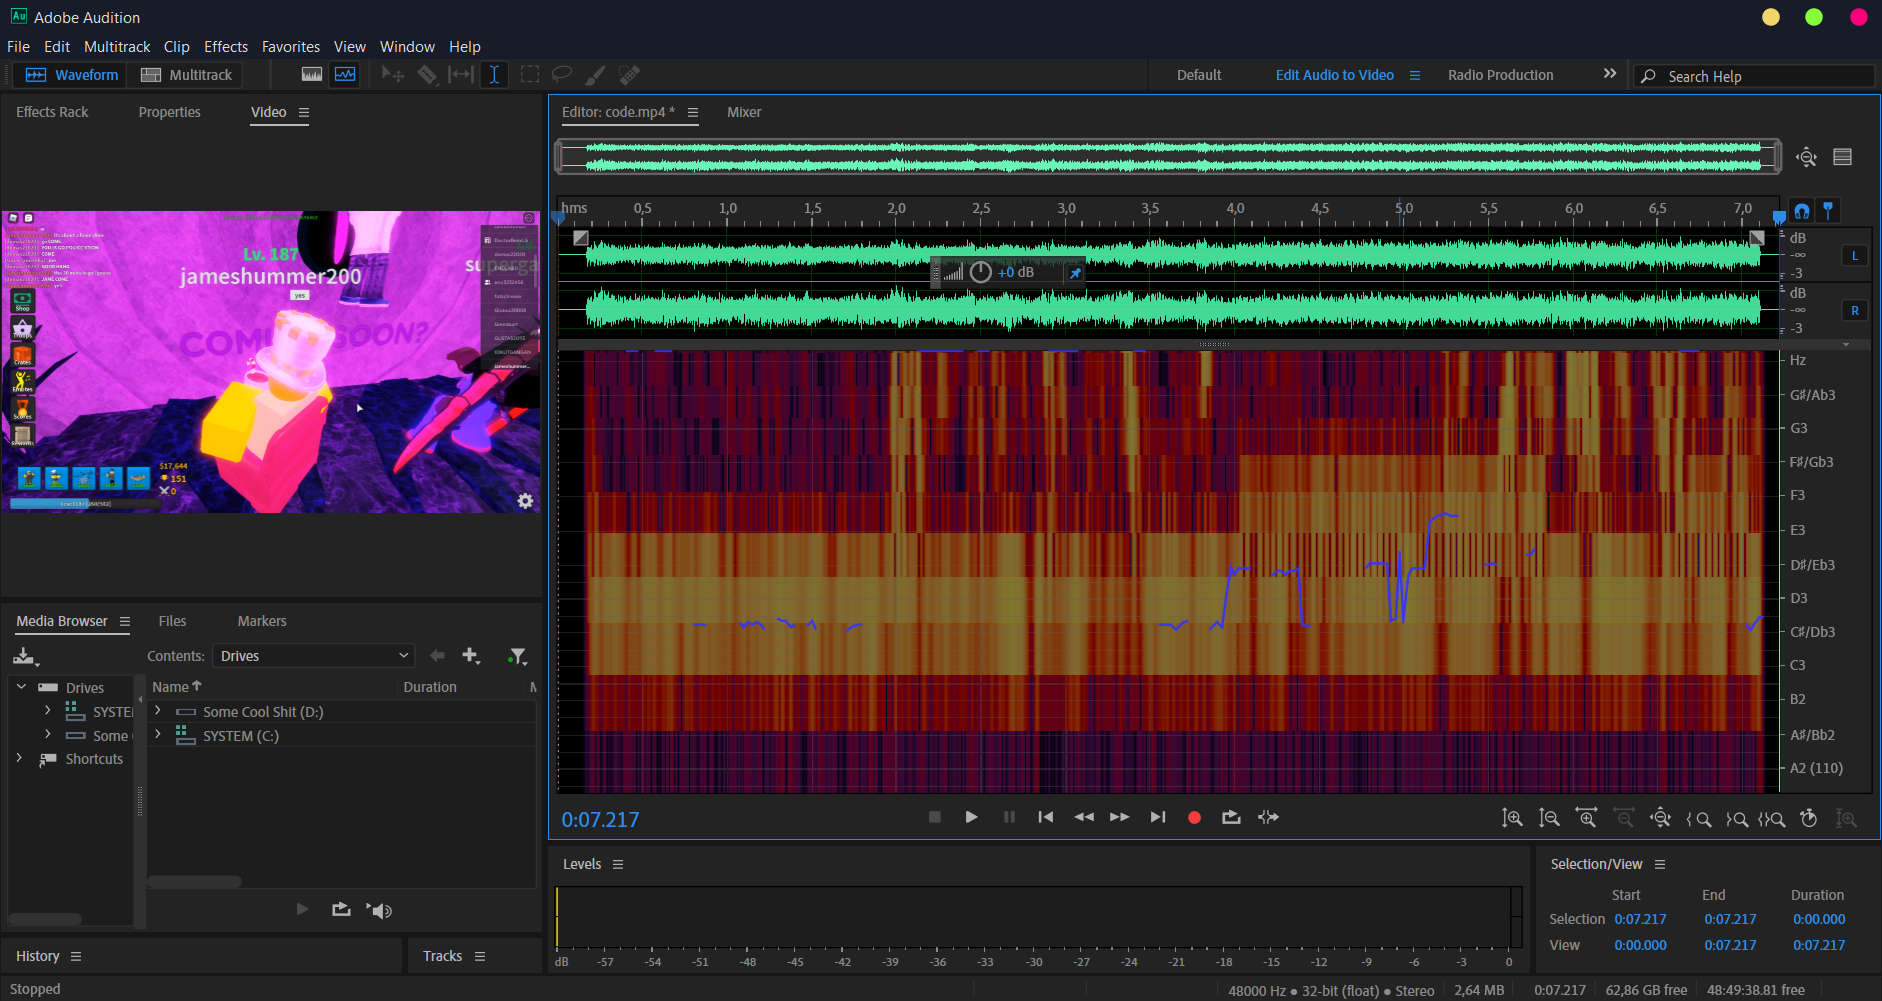Switch to the Markers tab
Viewport: 1882px width, 1001px height.
(262, 621)
